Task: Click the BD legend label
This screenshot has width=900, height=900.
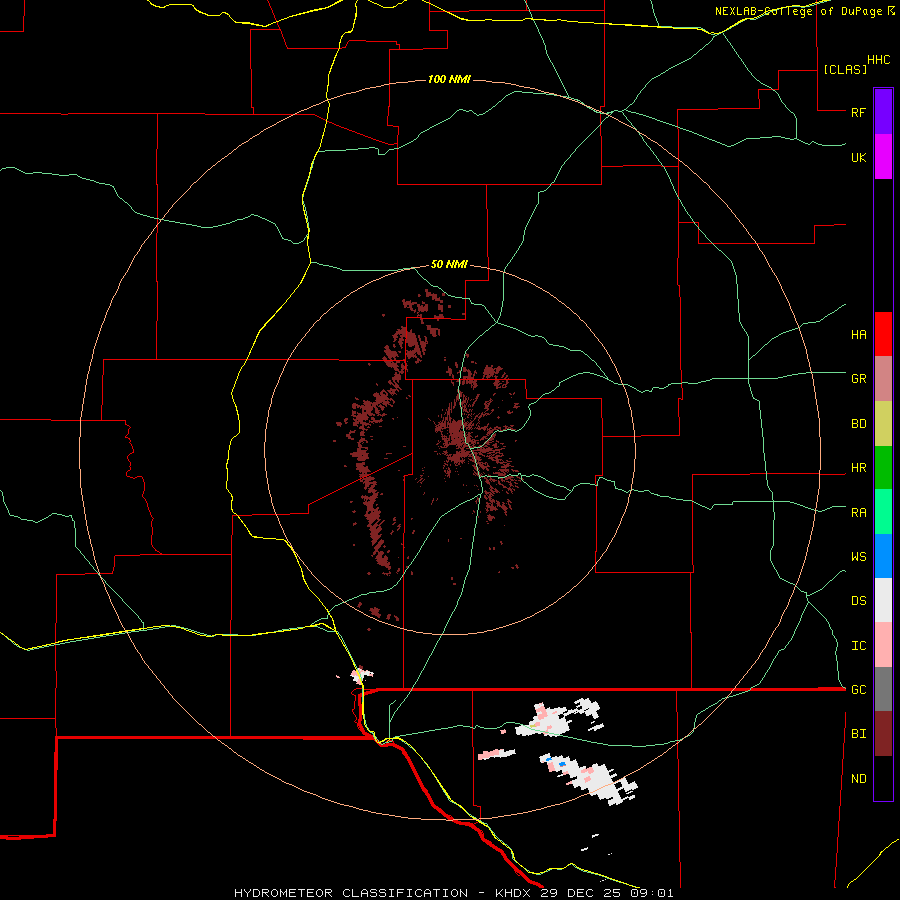Action: pos(858,424)
